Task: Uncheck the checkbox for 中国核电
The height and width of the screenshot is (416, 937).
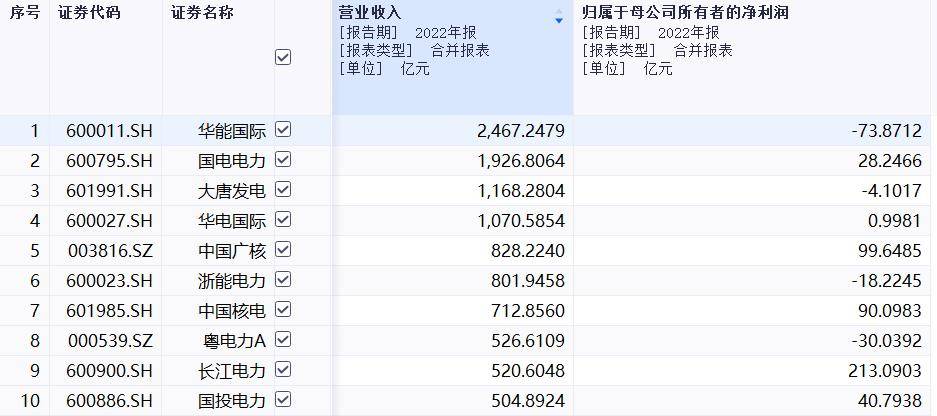Action: 283,310
